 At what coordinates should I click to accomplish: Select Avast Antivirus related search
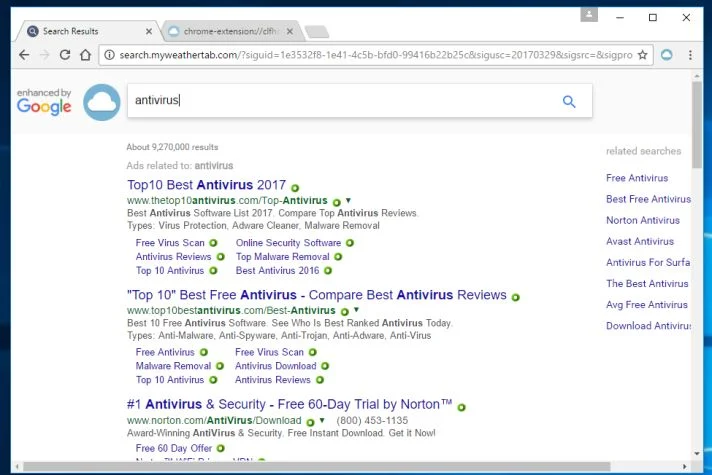(x=640, y=241)
